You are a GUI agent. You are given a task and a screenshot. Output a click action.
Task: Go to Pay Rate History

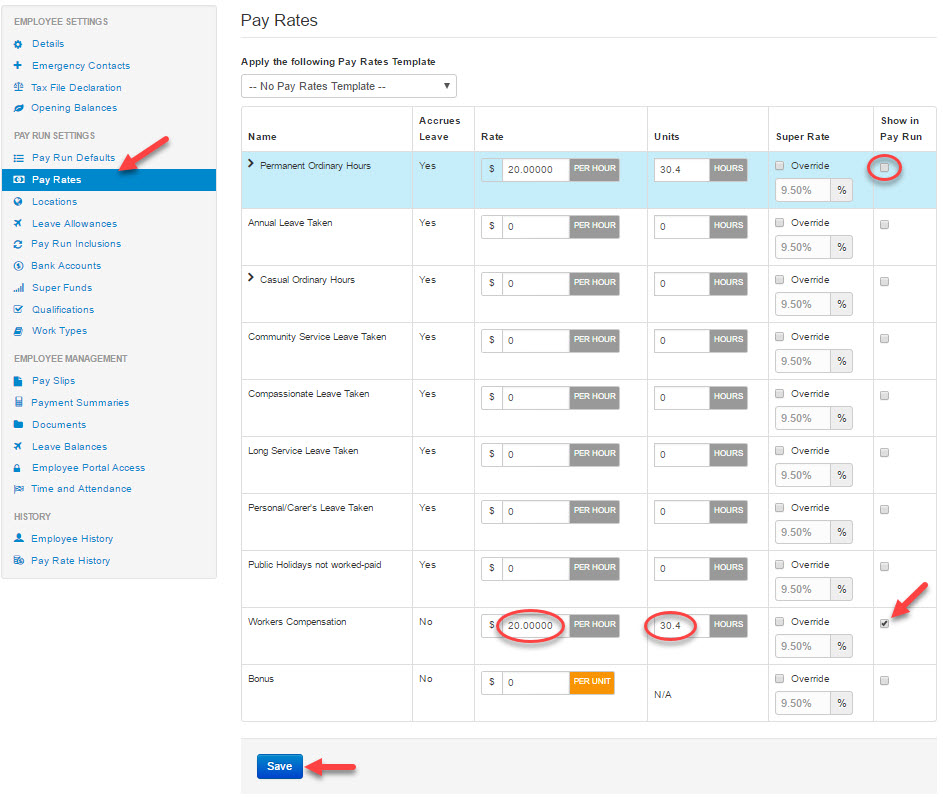(70, 561)
